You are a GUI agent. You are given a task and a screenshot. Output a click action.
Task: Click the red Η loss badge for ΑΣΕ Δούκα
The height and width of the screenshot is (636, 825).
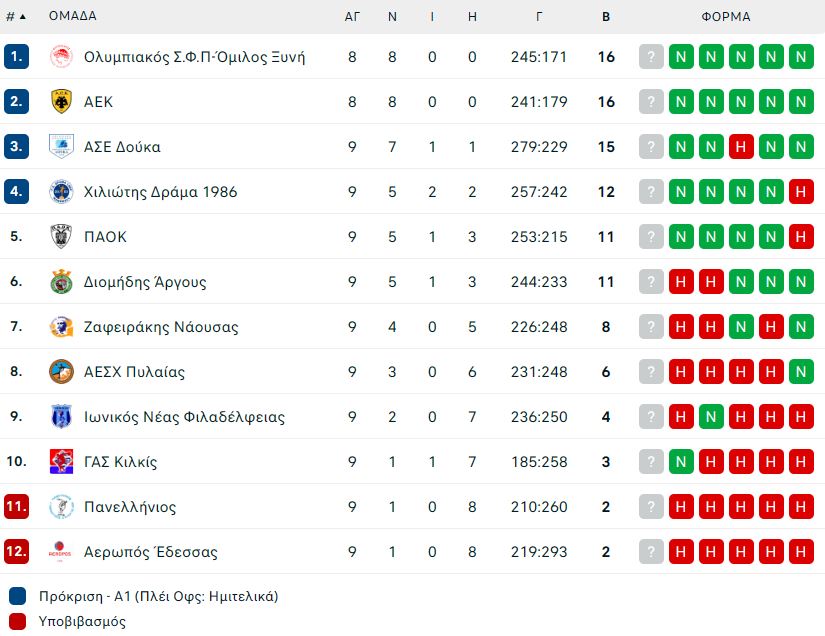pos(741,146)
